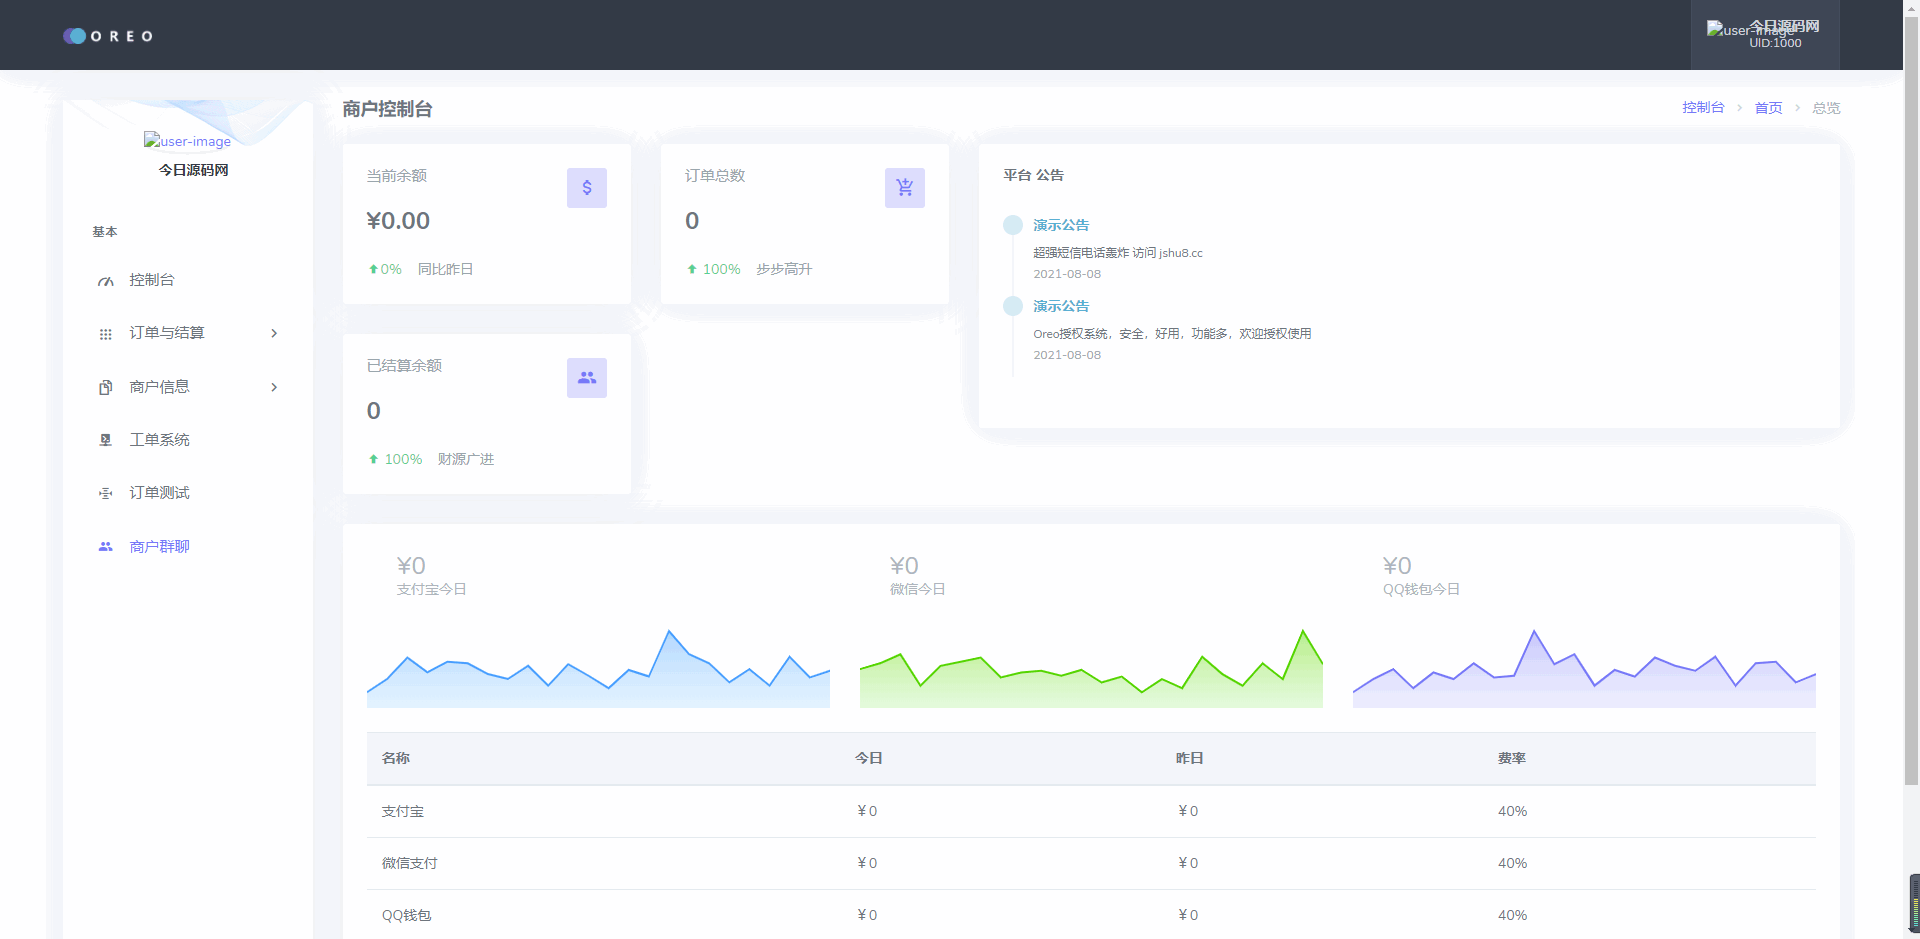The width and height of the screenshot is (1920, 939).
Task: Click the second announcement timeline dot
Action: point(1013,306)
